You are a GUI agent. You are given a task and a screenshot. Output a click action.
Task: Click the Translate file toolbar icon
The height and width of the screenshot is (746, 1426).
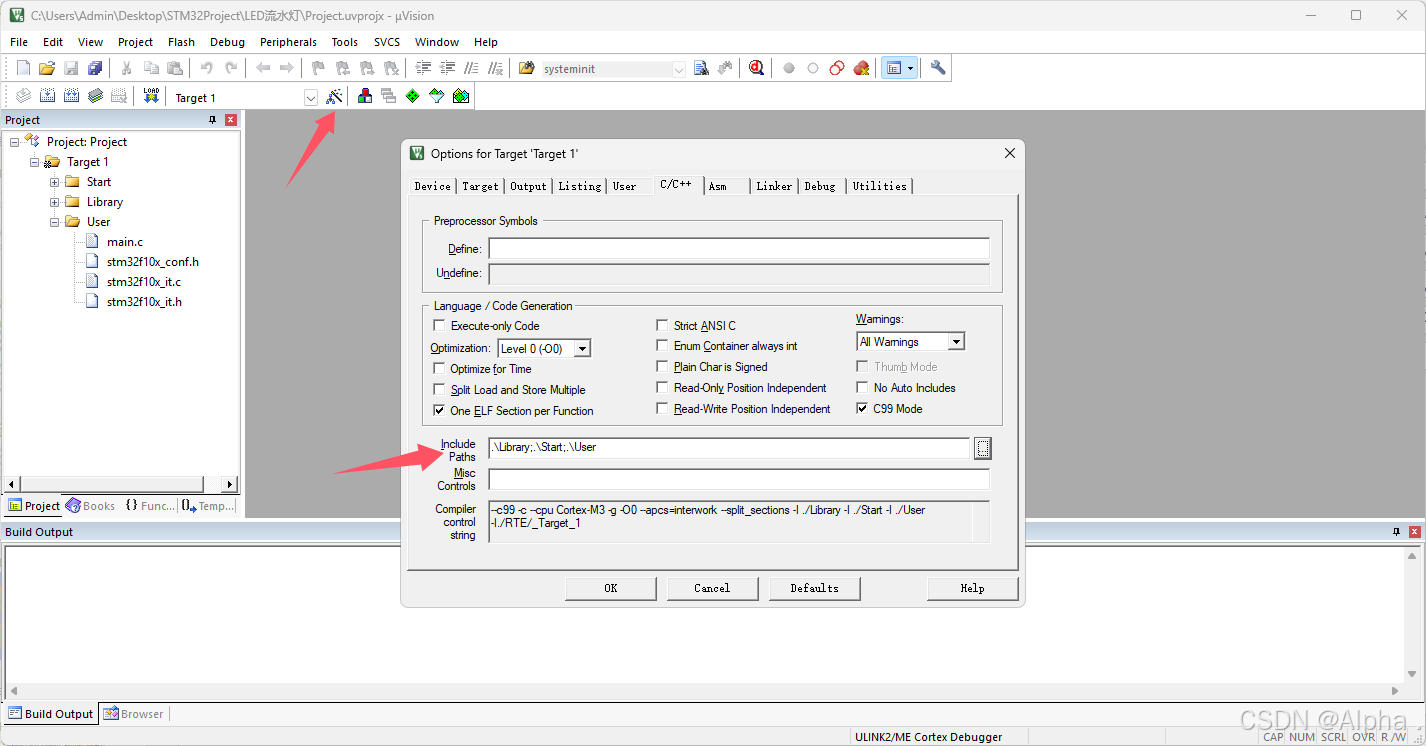click(x=23, y=96)
